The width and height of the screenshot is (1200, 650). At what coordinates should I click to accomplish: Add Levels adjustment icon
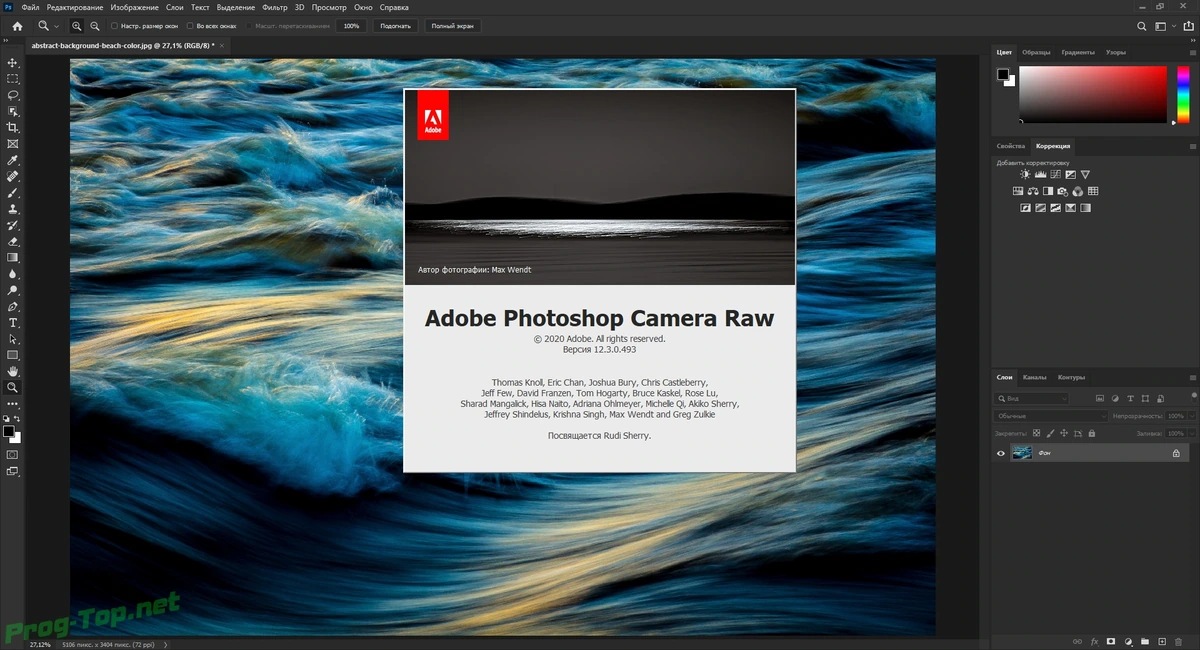click(1040, 175)
